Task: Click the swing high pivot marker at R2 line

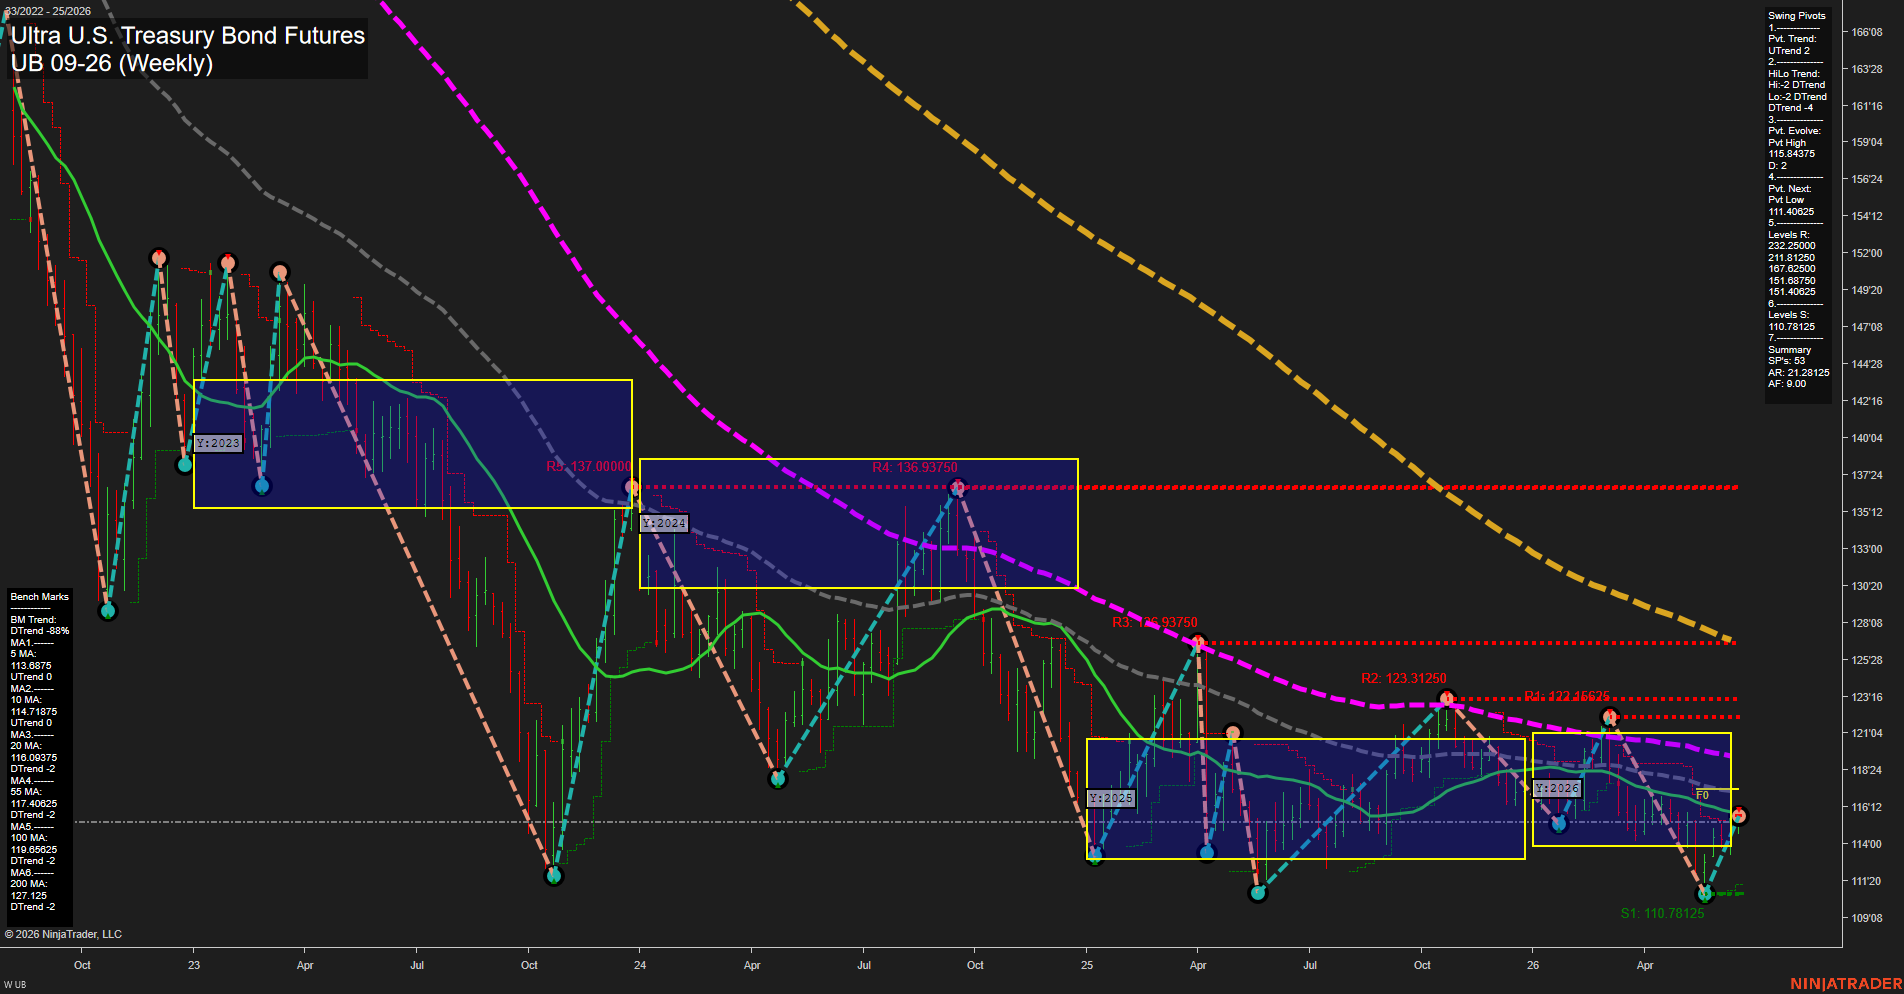Action: [x=1446, y=698]
